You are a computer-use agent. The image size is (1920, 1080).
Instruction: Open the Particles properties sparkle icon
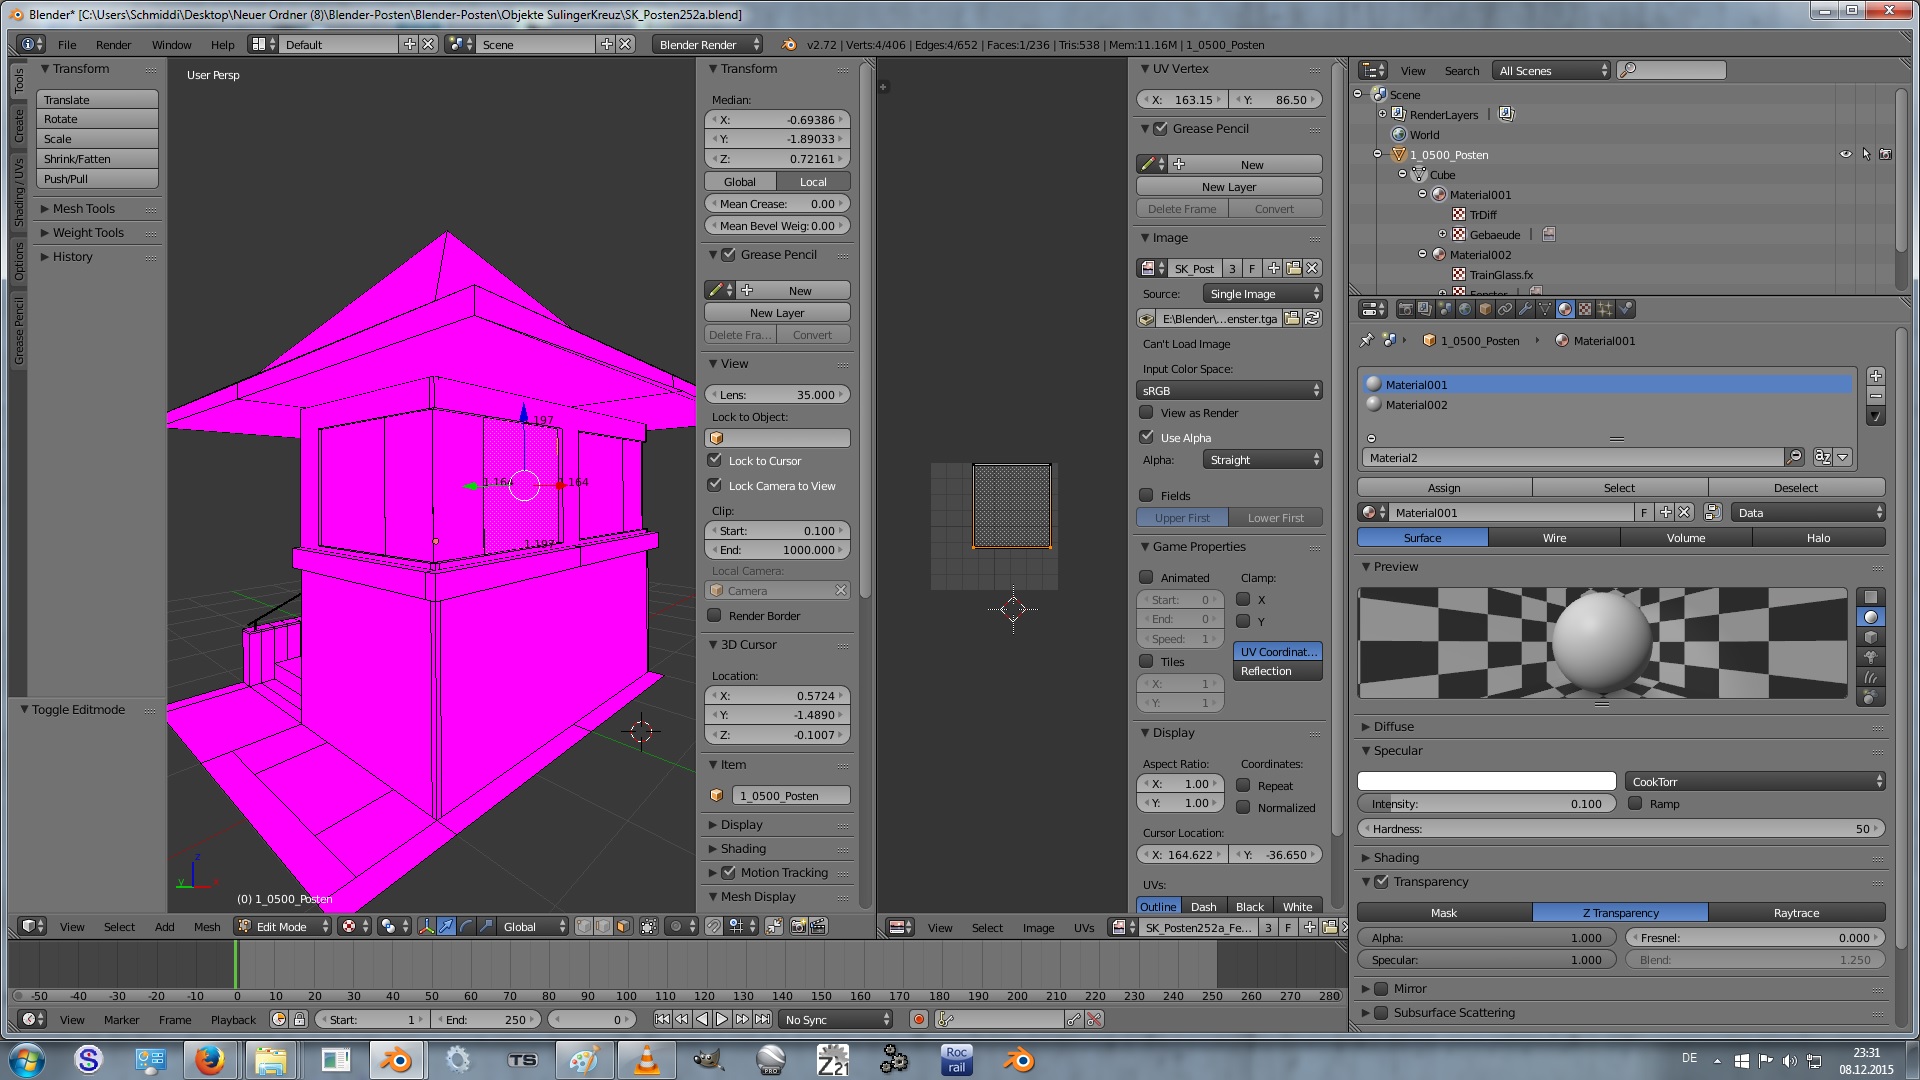(1605, 309)
